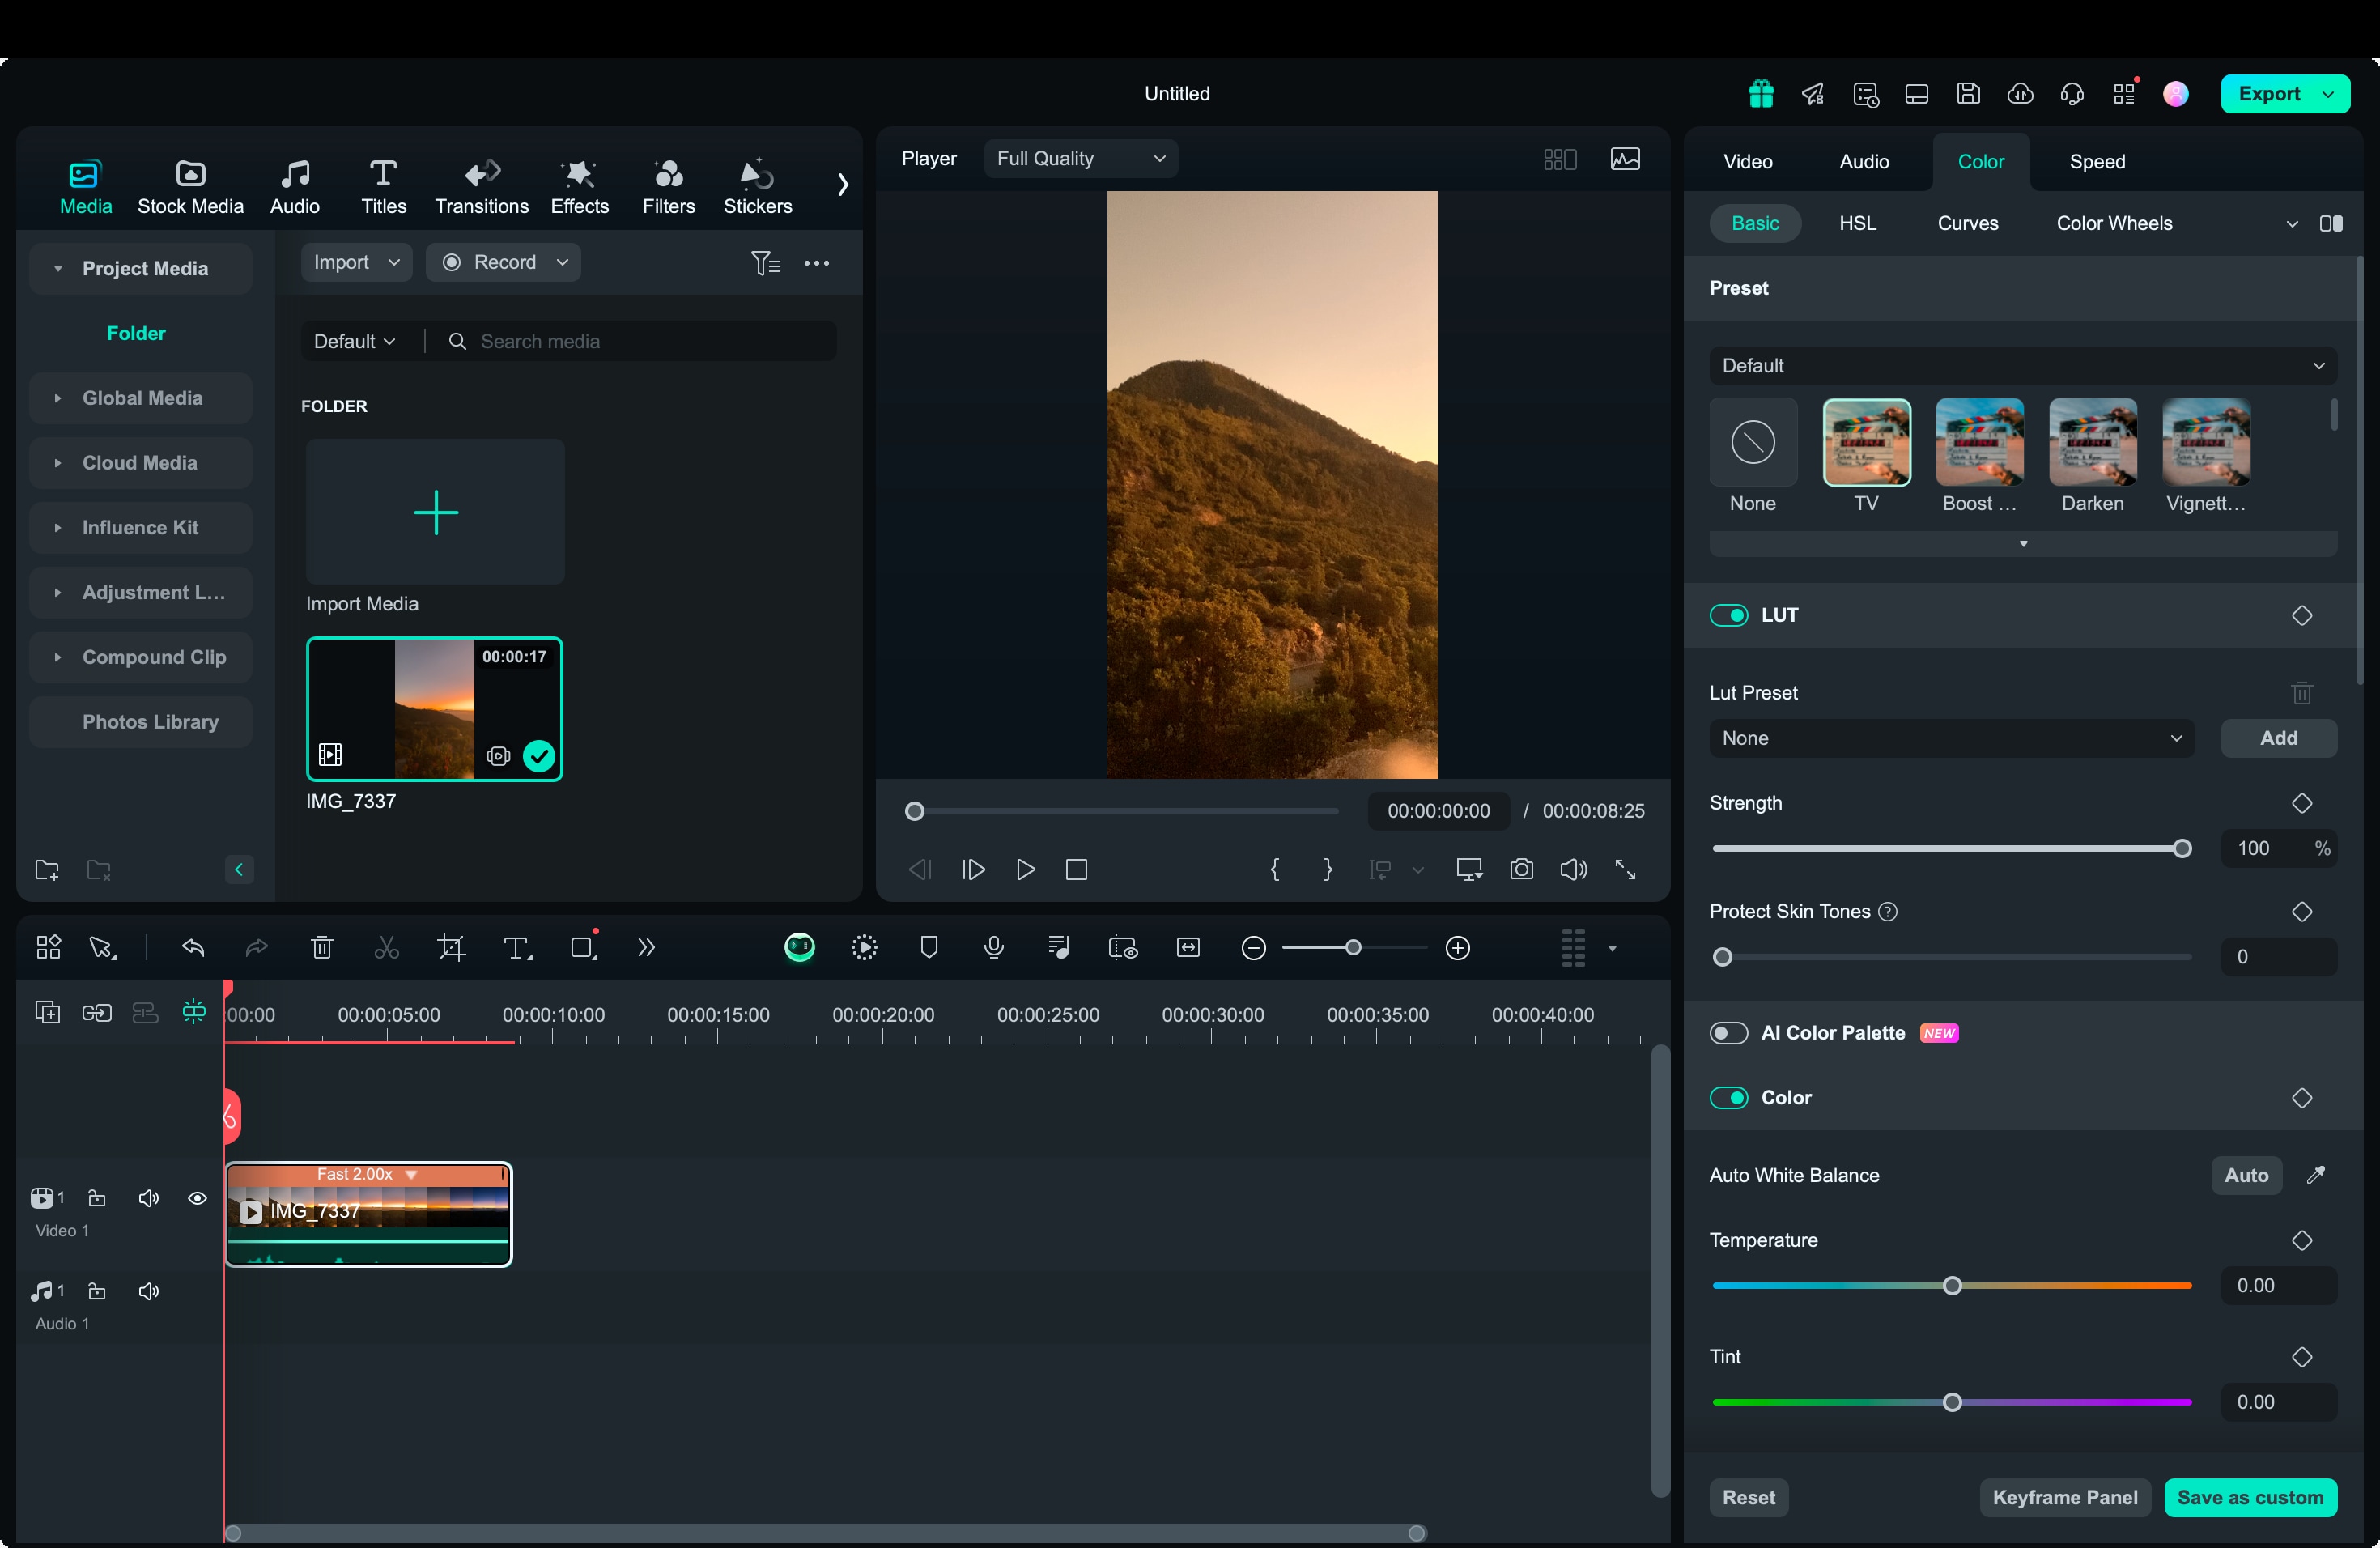The width and height of the screenshot is (2380, 1548).
Task: Undo the last action
Action: [193, 947]
